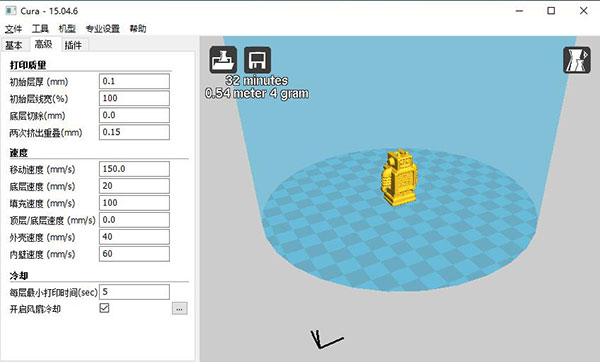Open fan cooling extra settings ellipsis button
Image resolution: width=600 pixels, height=362 pixels.
click(179, 308)
